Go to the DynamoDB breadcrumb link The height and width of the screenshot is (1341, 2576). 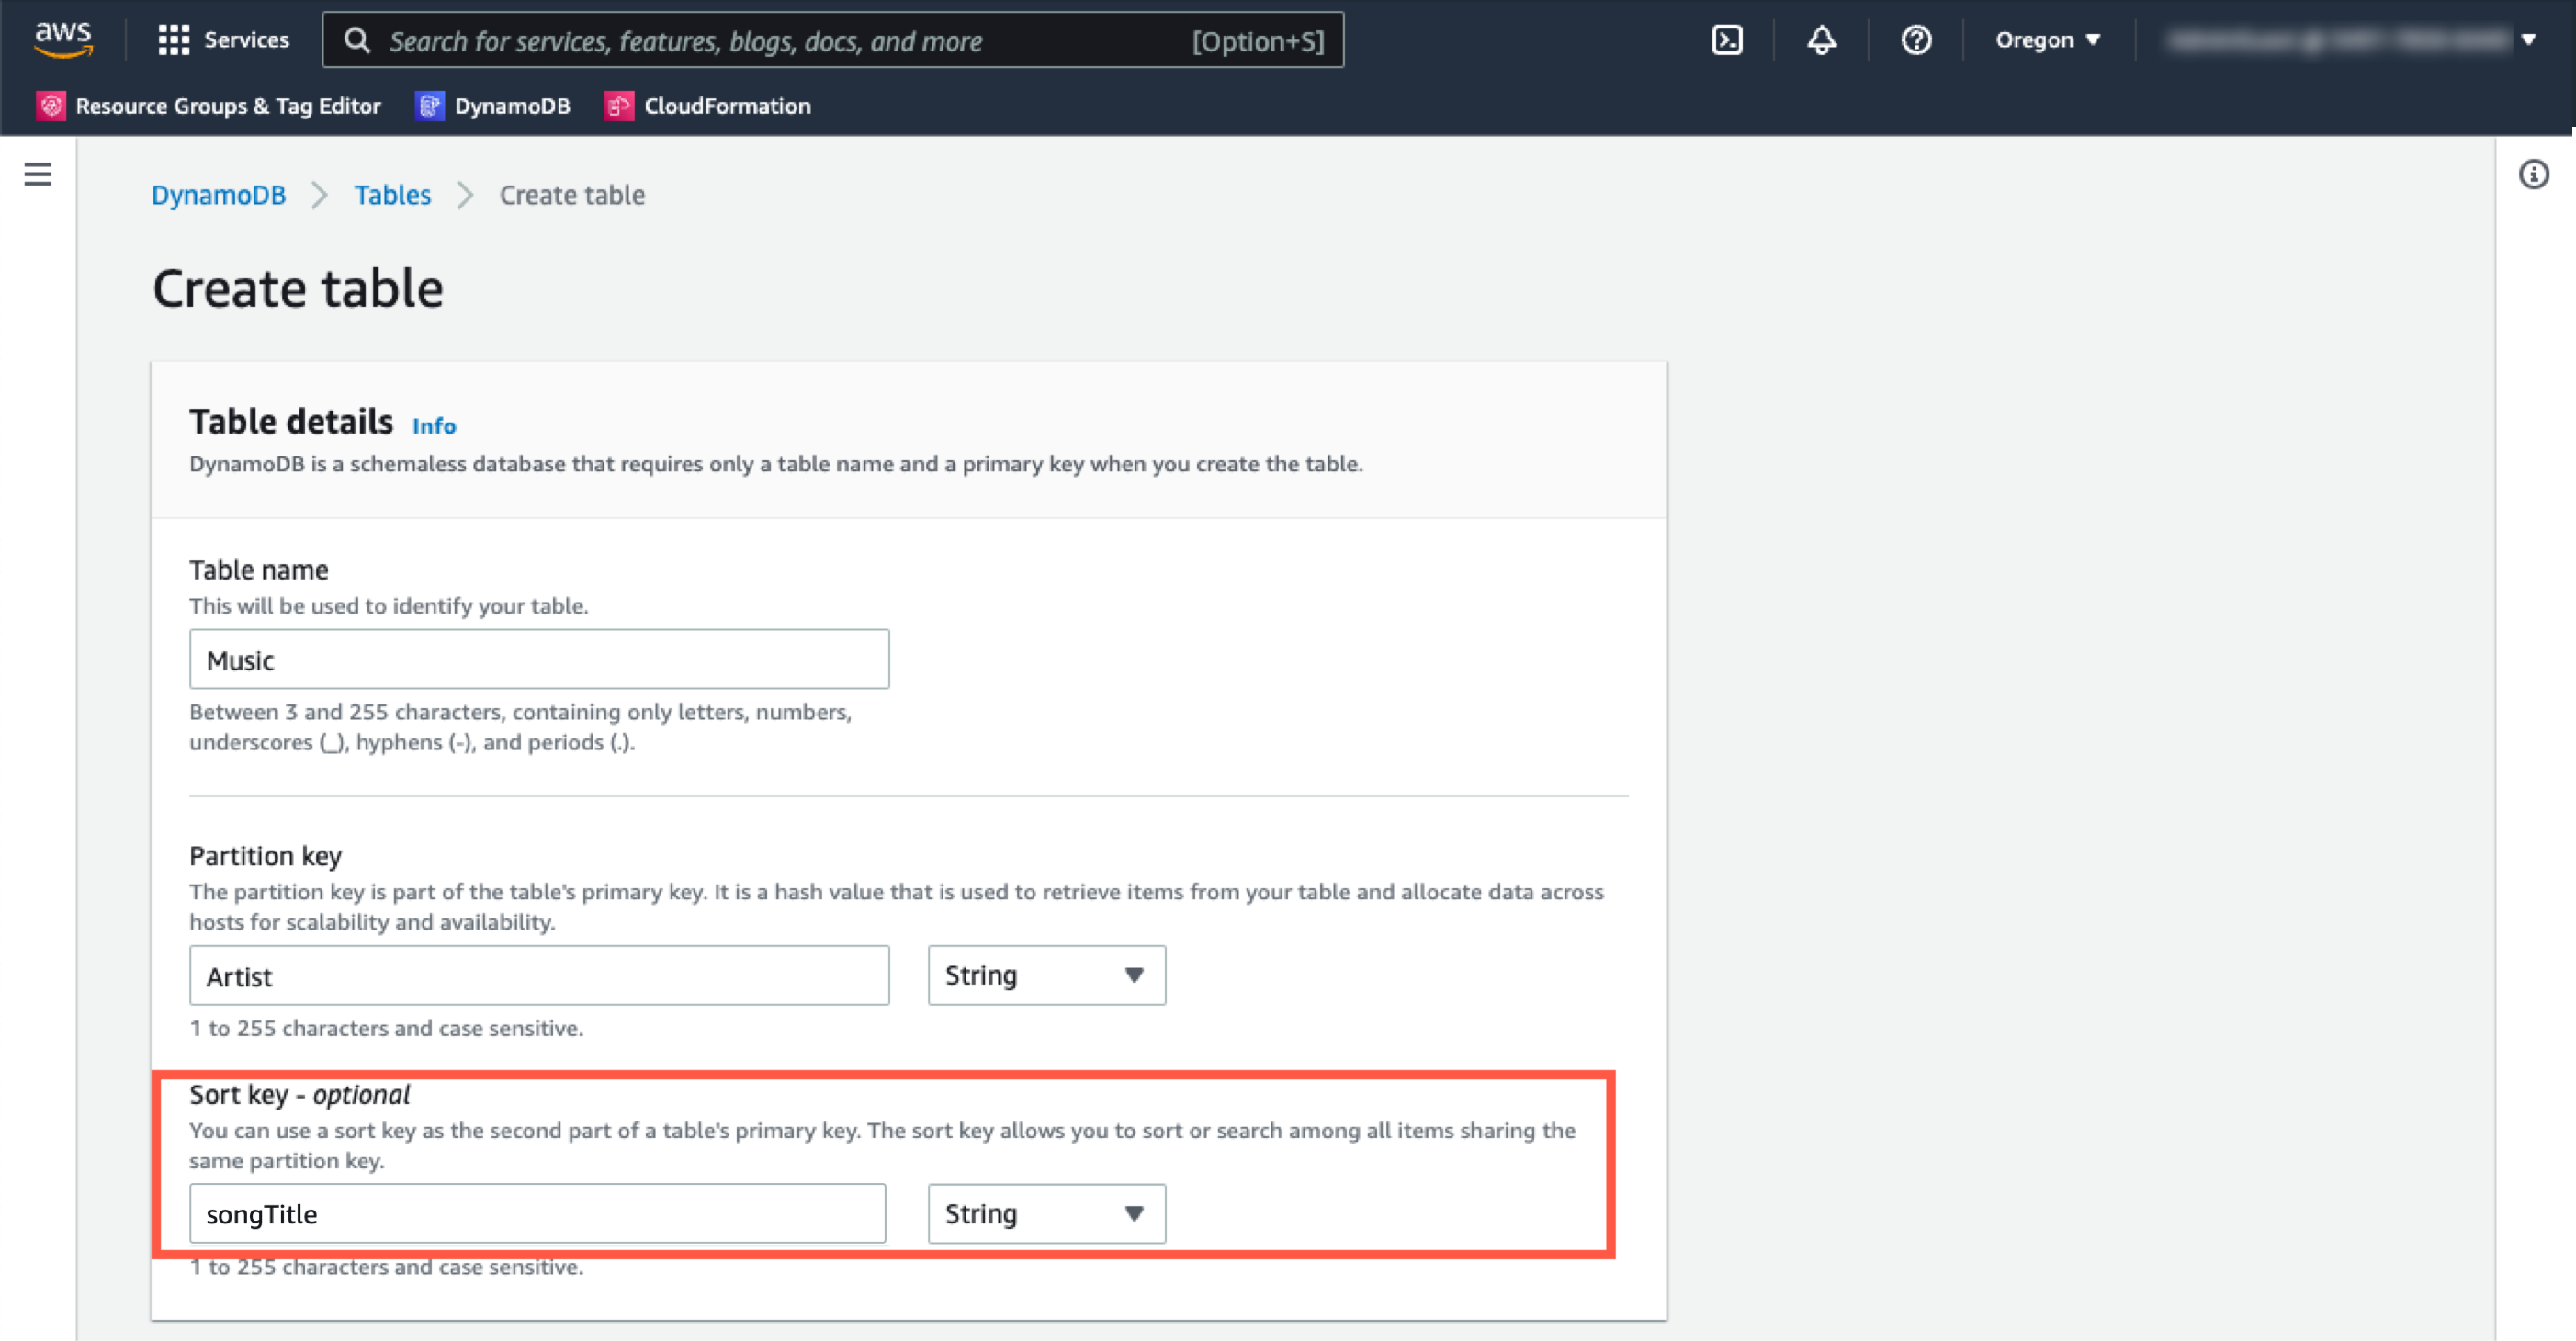[x=218, y=195]
